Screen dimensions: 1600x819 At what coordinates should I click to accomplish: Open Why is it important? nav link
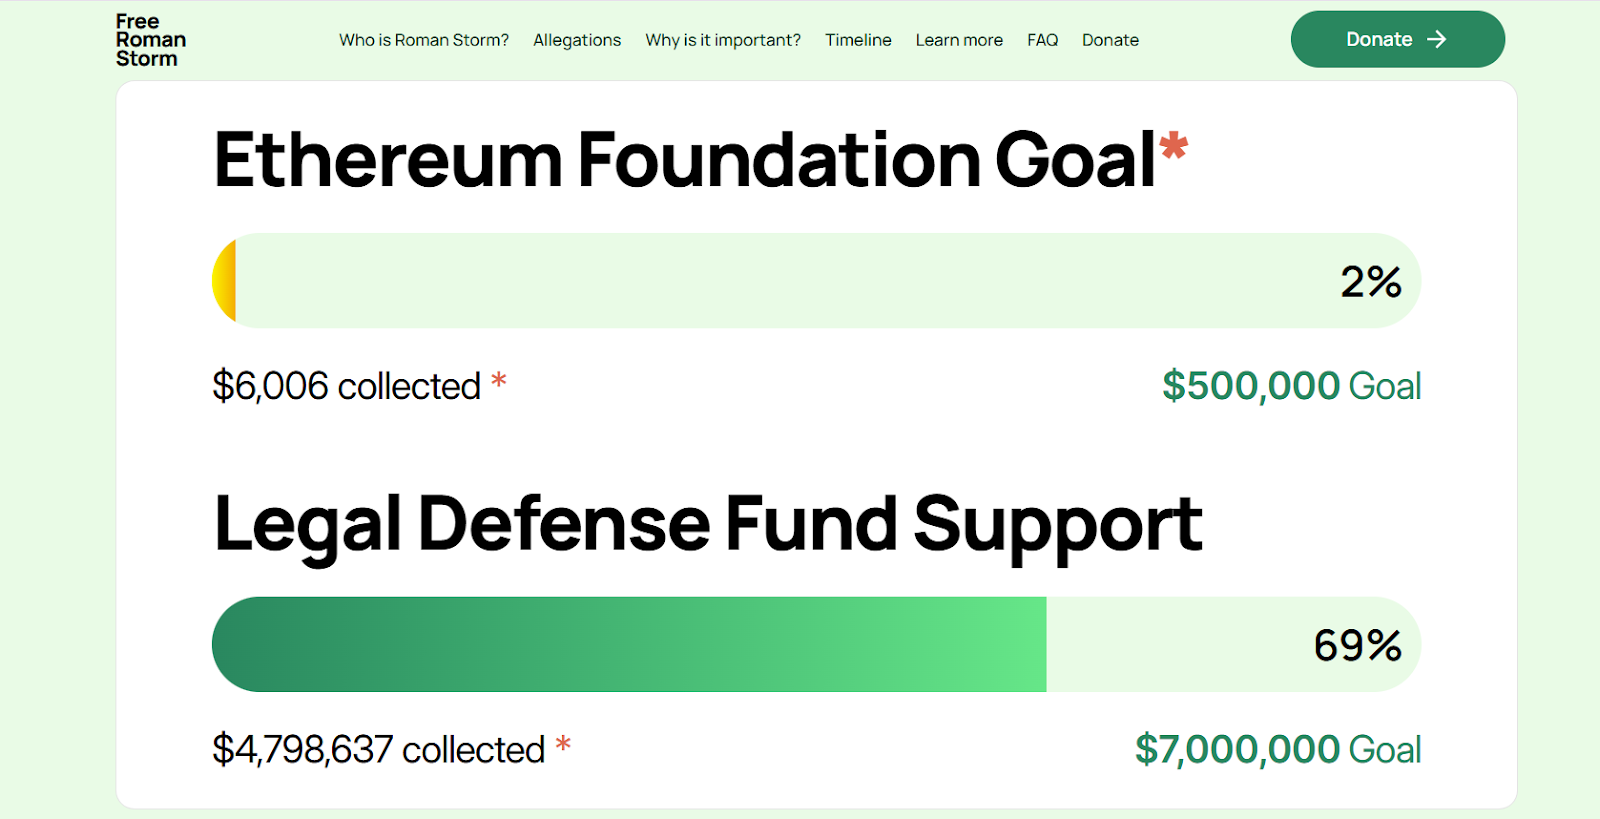(x=723, y=40)
